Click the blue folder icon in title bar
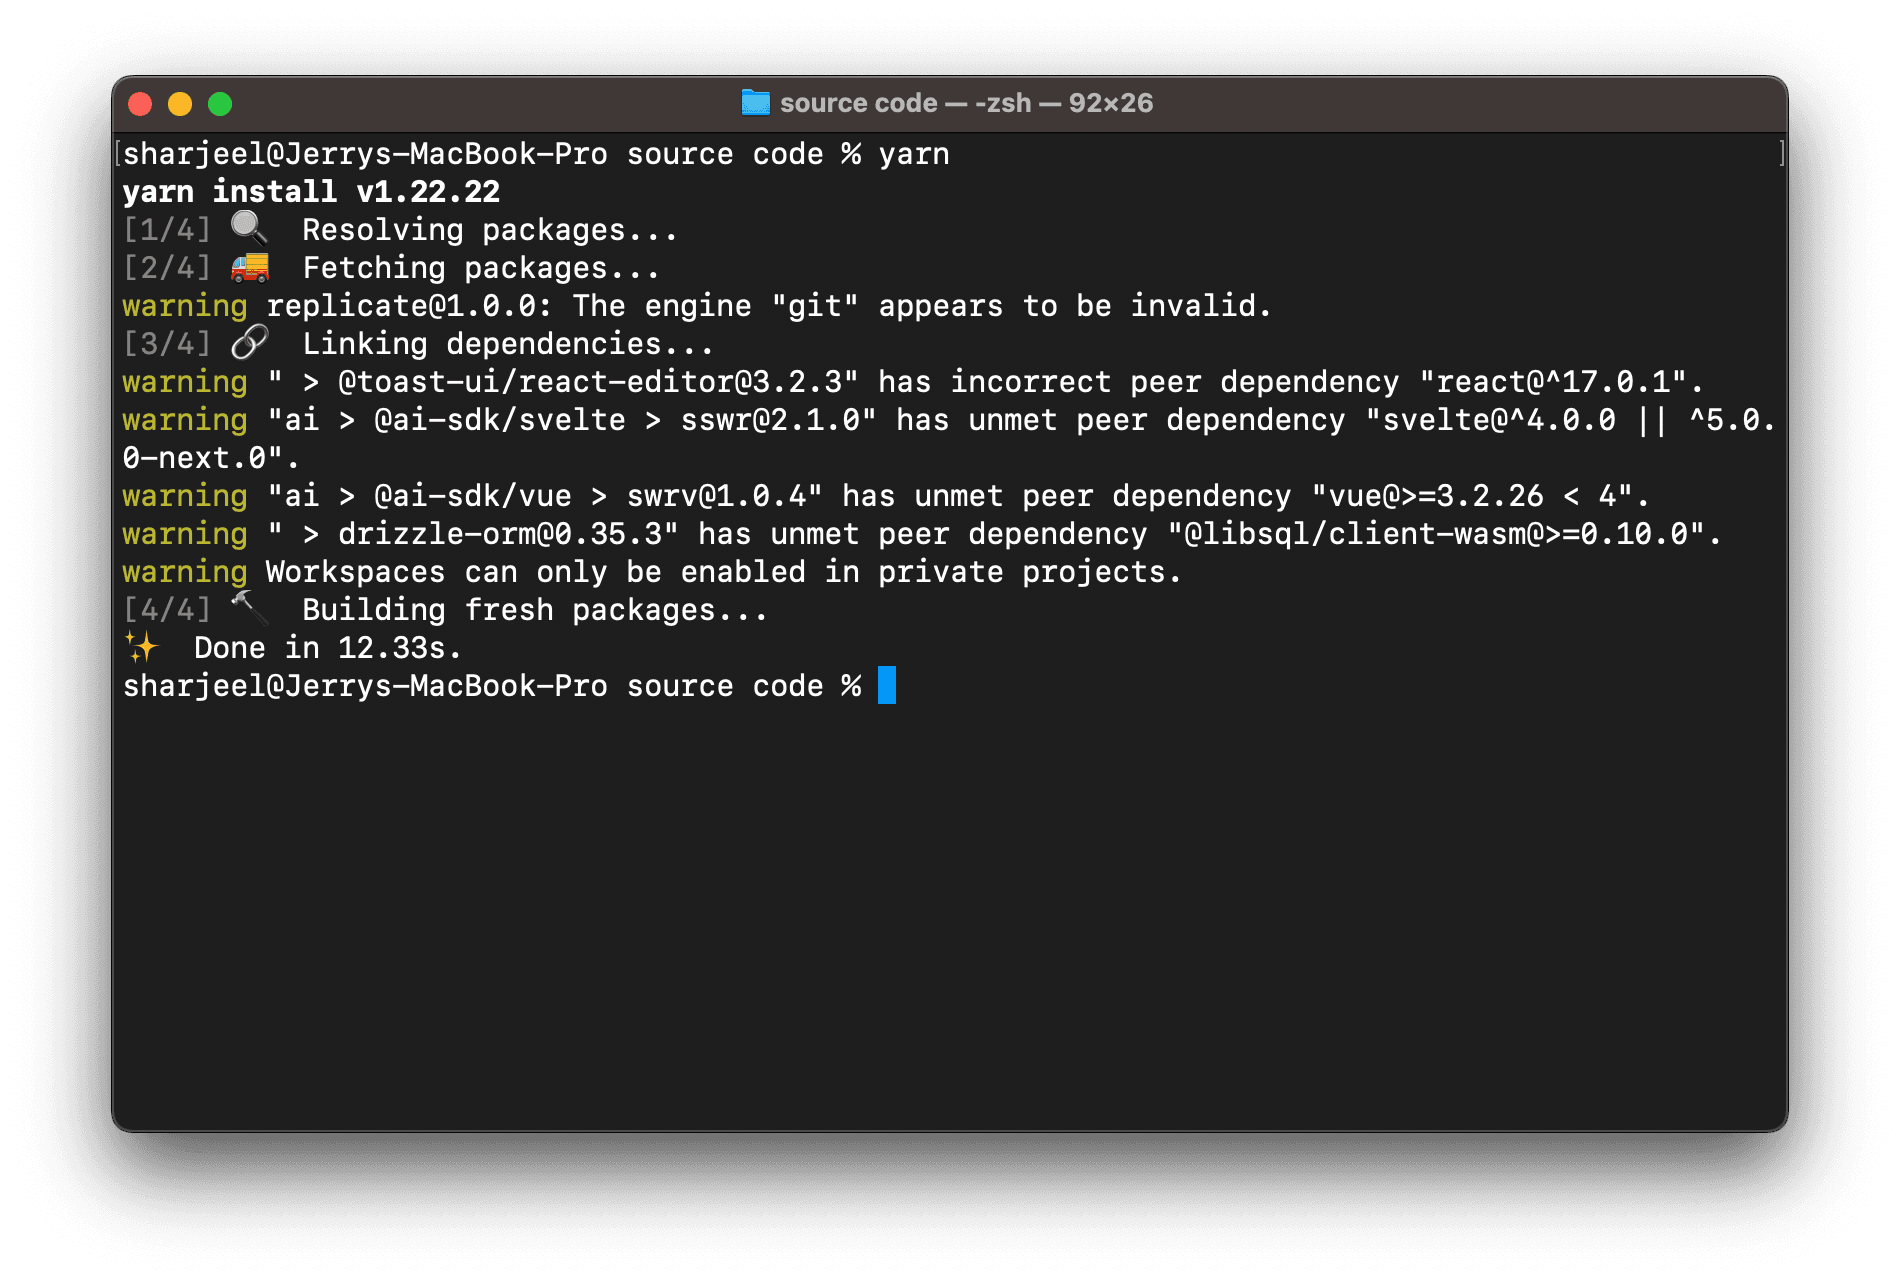 (x=755, y=103)
